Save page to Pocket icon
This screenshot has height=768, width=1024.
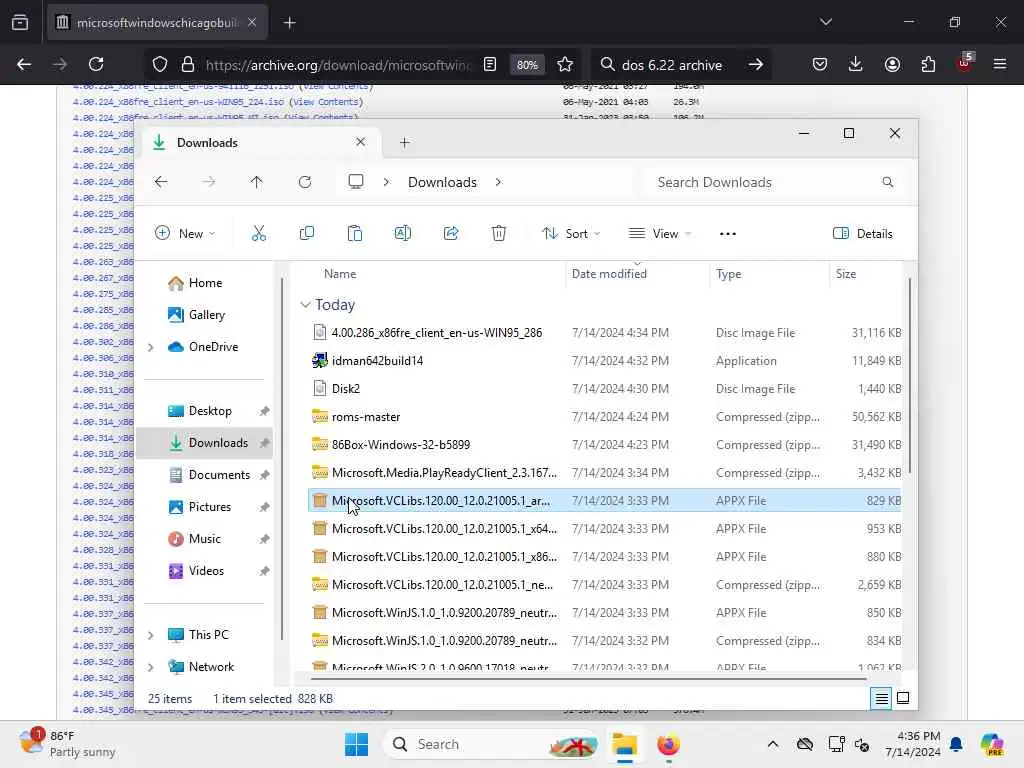tap(820, 64)
